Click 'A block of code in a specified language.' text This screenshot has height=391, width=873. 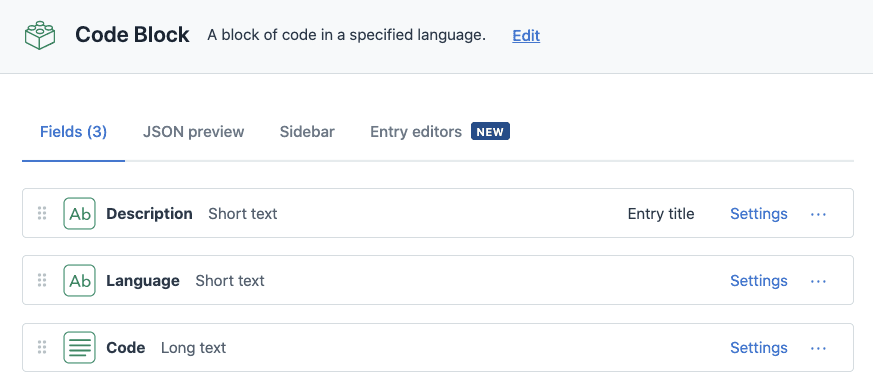pos(346,35)
